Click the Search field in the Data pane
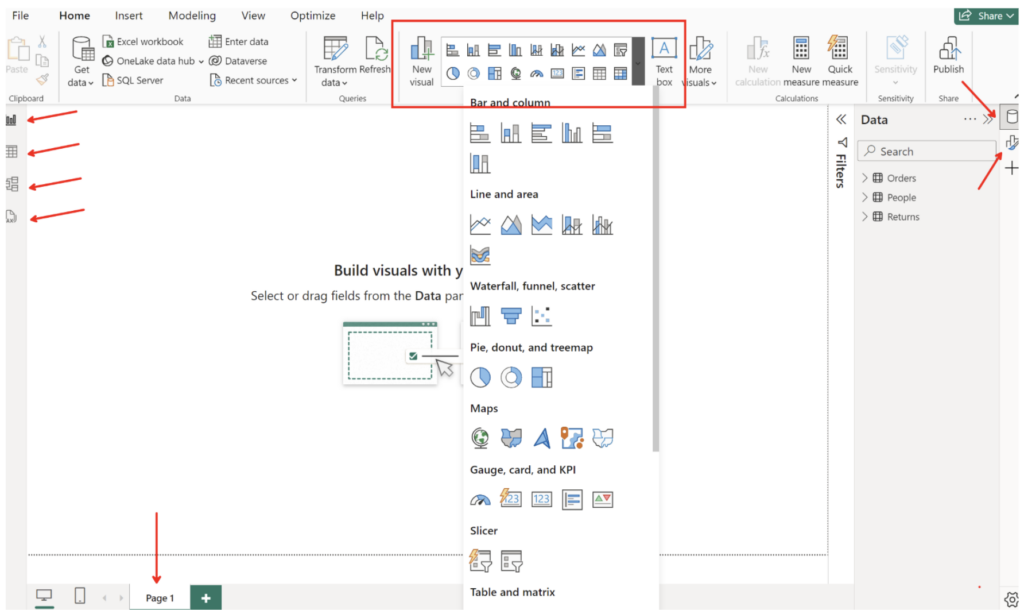 pos(925,150)
